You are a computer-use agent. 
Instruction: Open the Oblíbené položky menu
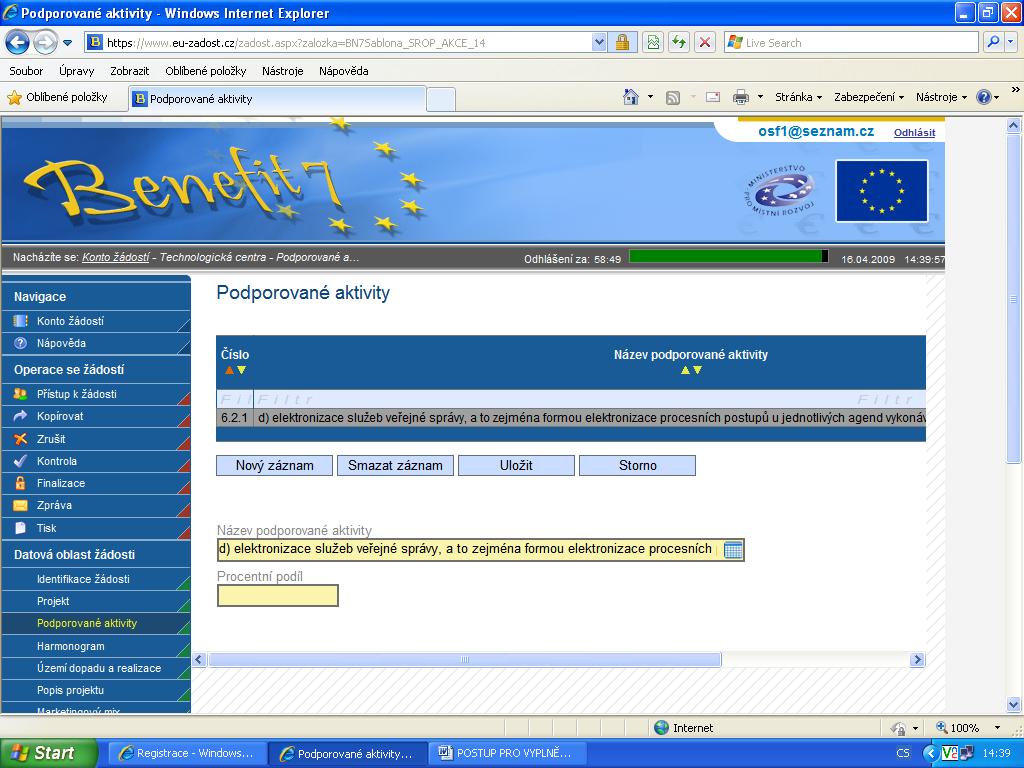[x=206, y=71]
